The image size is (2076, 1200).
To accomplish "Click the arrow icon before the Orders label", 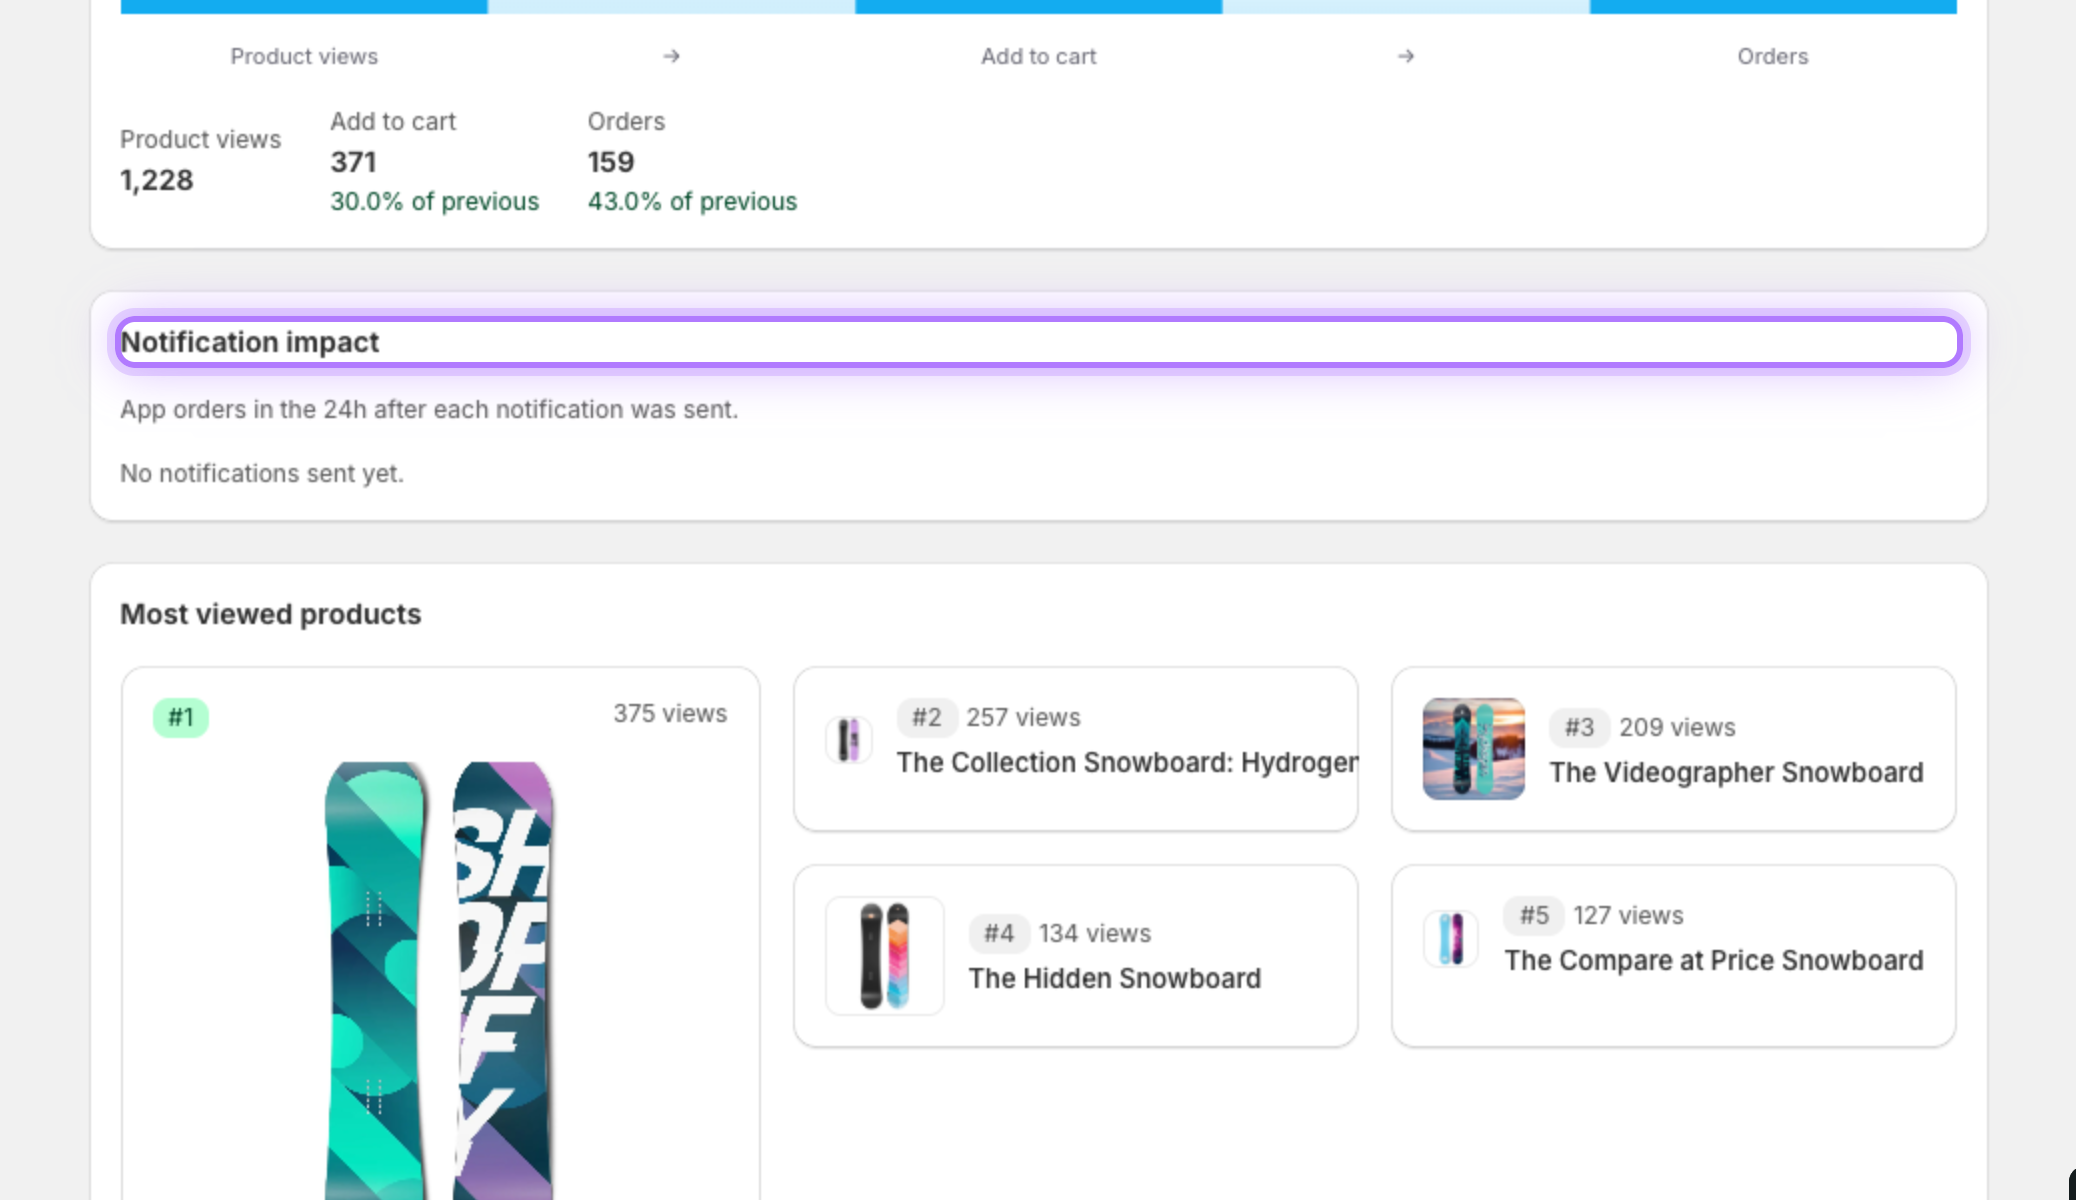I will point(1406,56).
